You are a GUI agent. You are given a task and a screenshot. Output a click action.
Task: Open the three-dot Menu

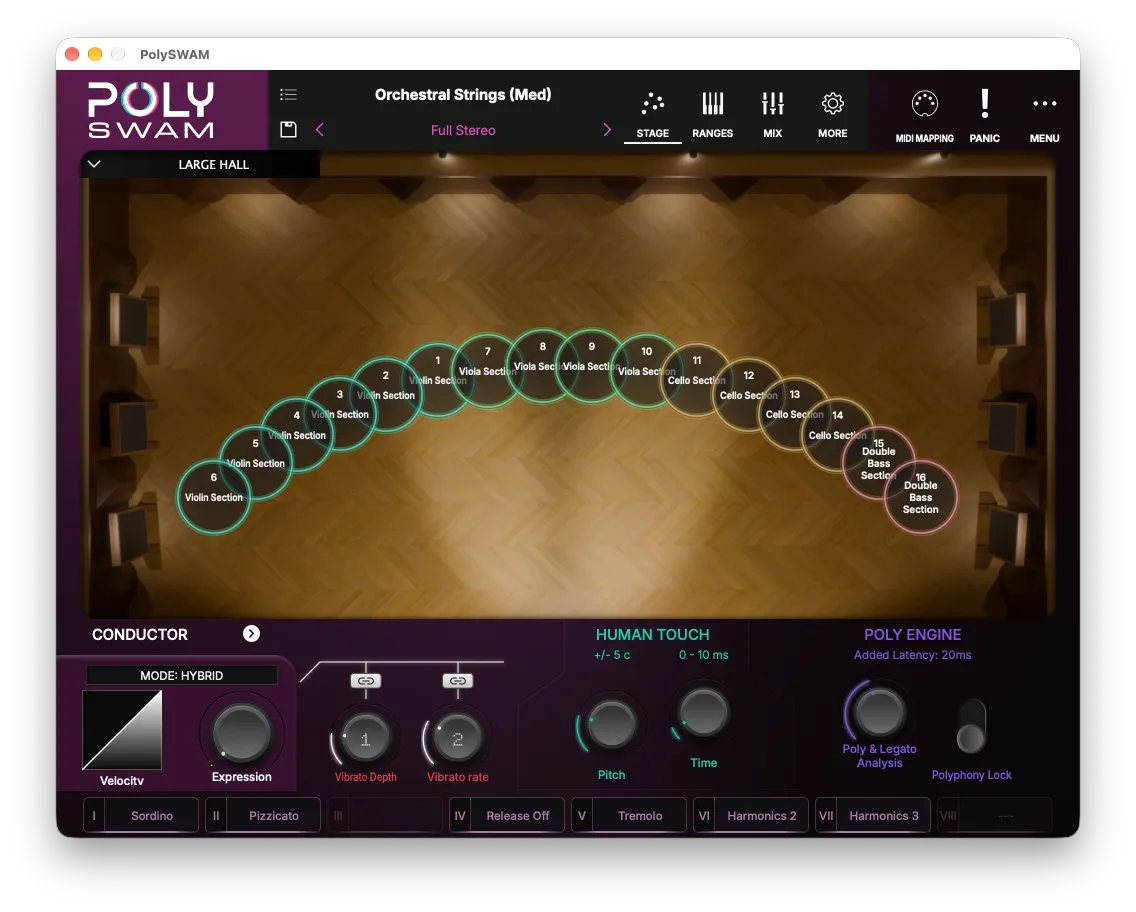pos(1044,116)
